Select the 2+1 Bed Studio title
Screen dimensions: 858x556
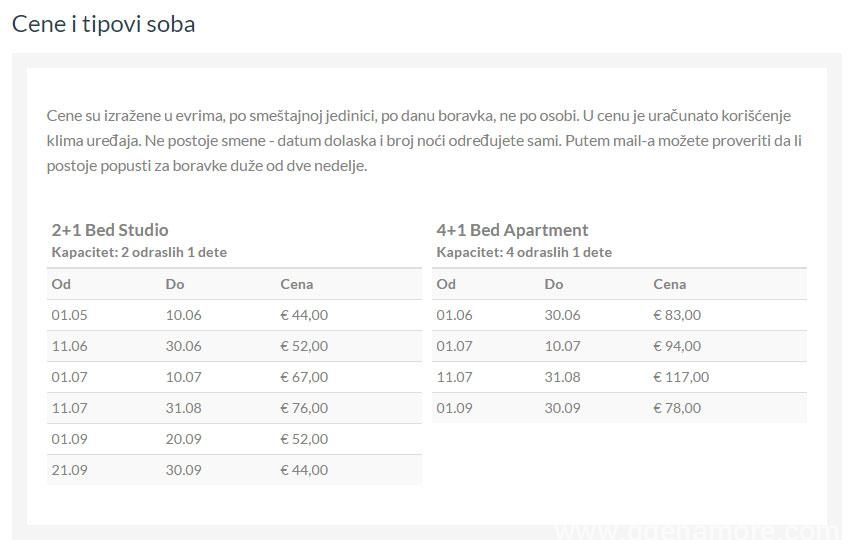(x=110, y=230)
